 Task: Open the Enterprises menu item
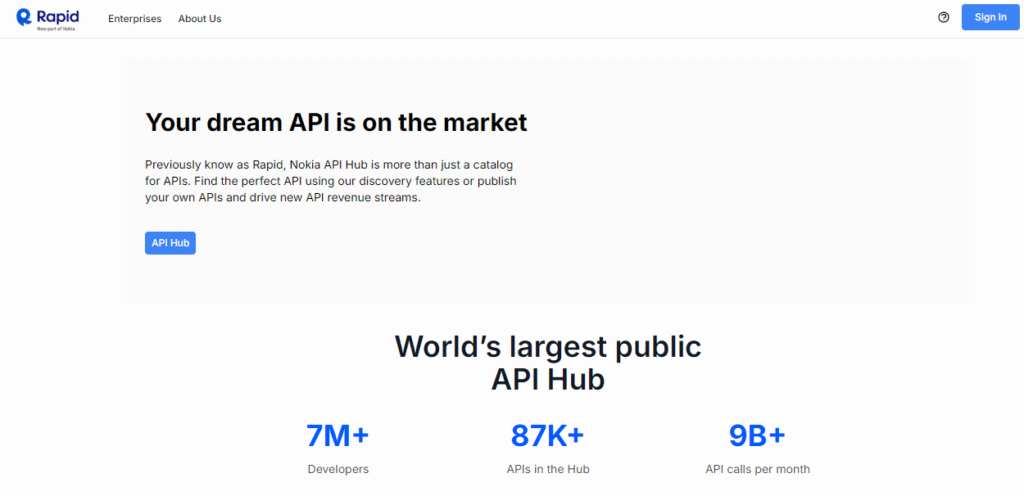pyautogui.click(x=134, y=18)
